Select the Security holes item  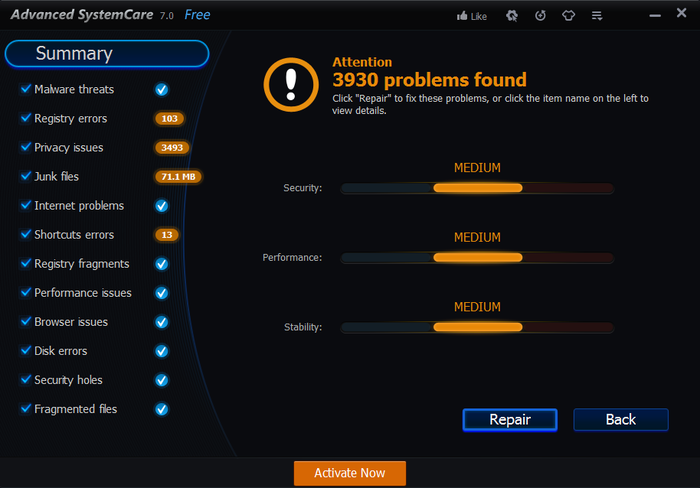tap(68, 380)
